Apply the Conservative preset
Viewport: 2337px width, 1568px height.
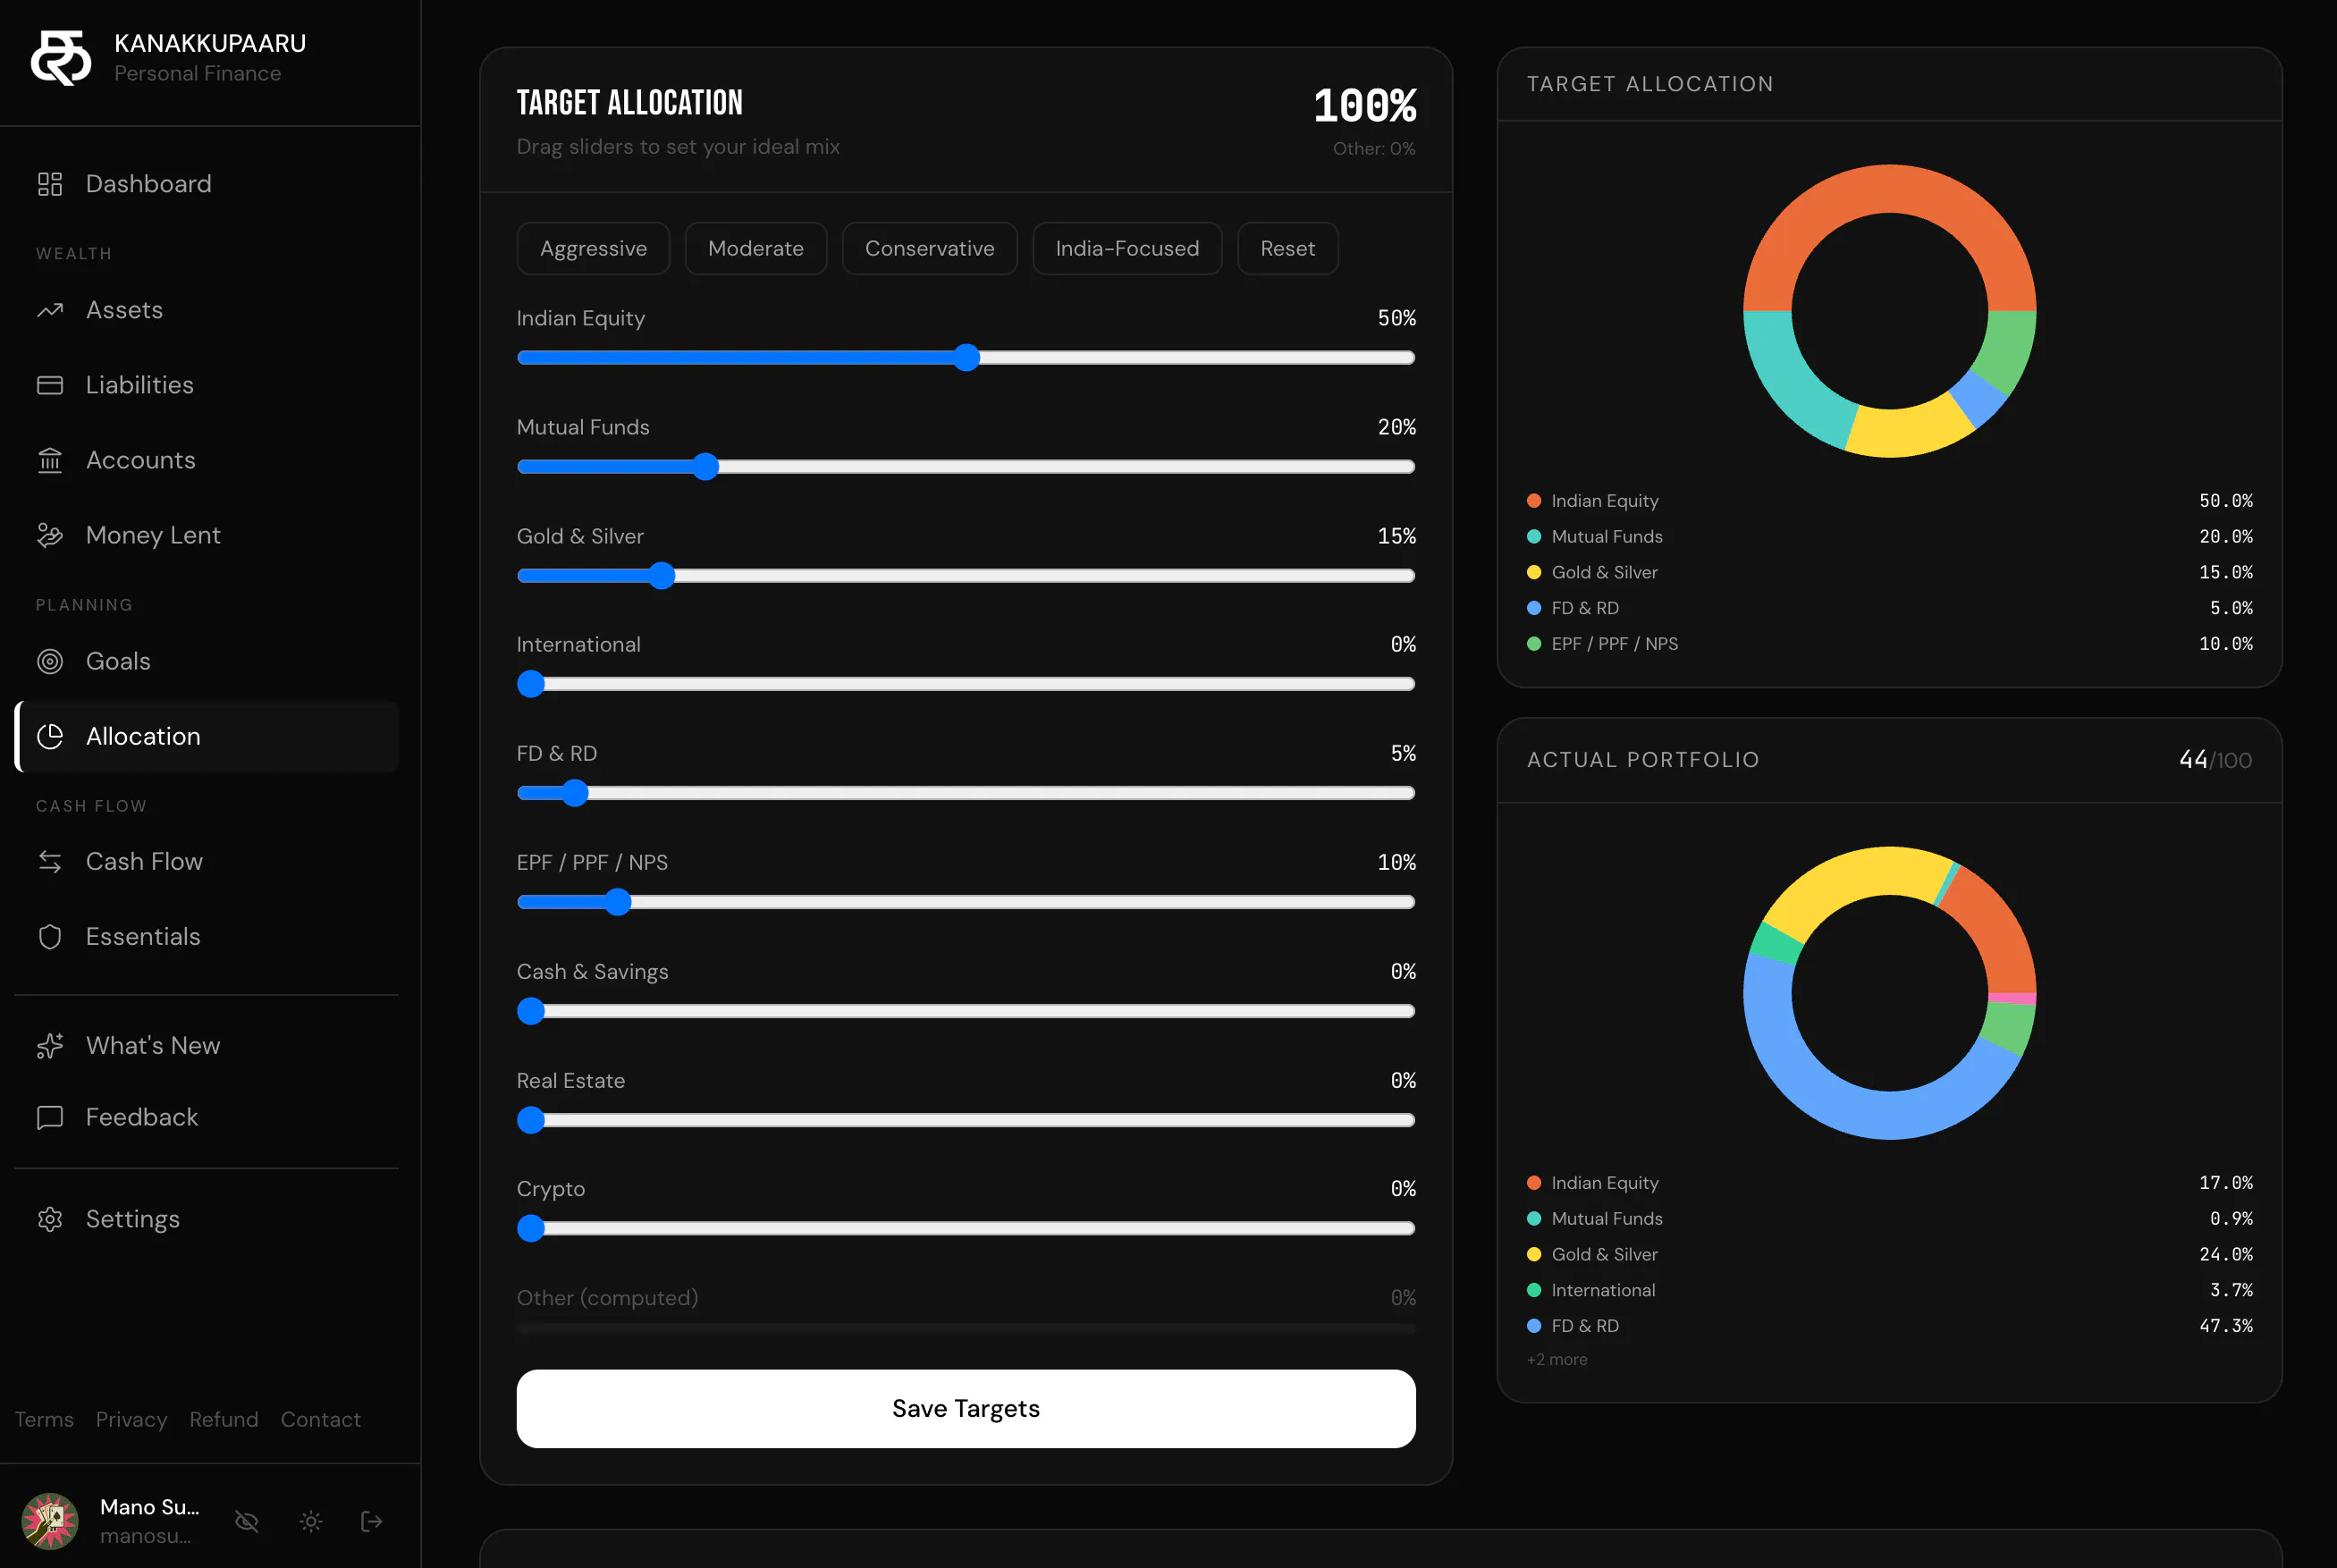tap(929, 248)
